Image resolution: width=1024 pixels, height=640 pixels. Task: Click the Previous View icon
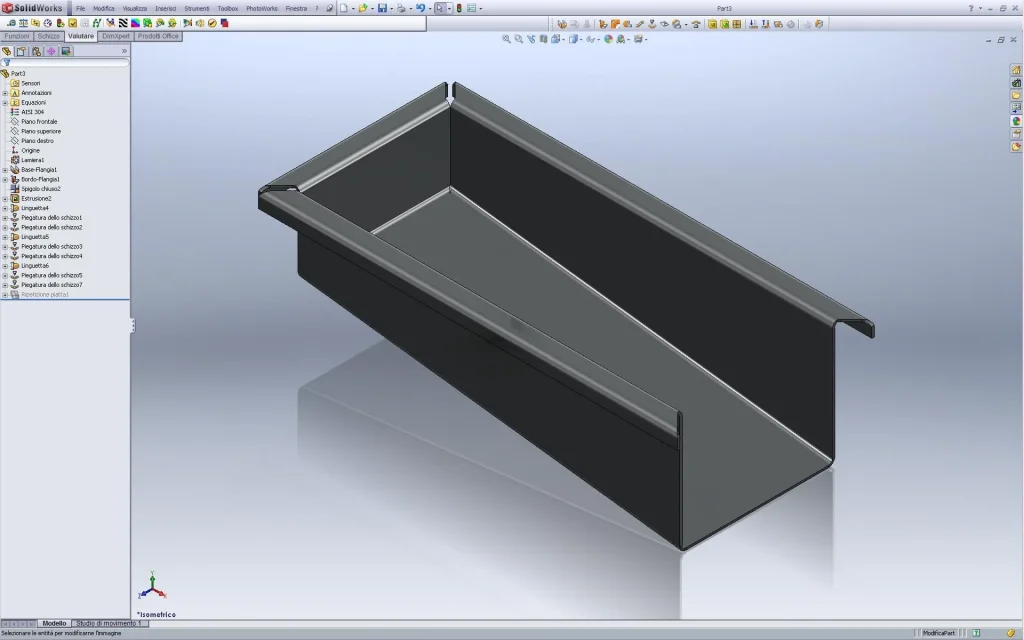coord(531,39)
